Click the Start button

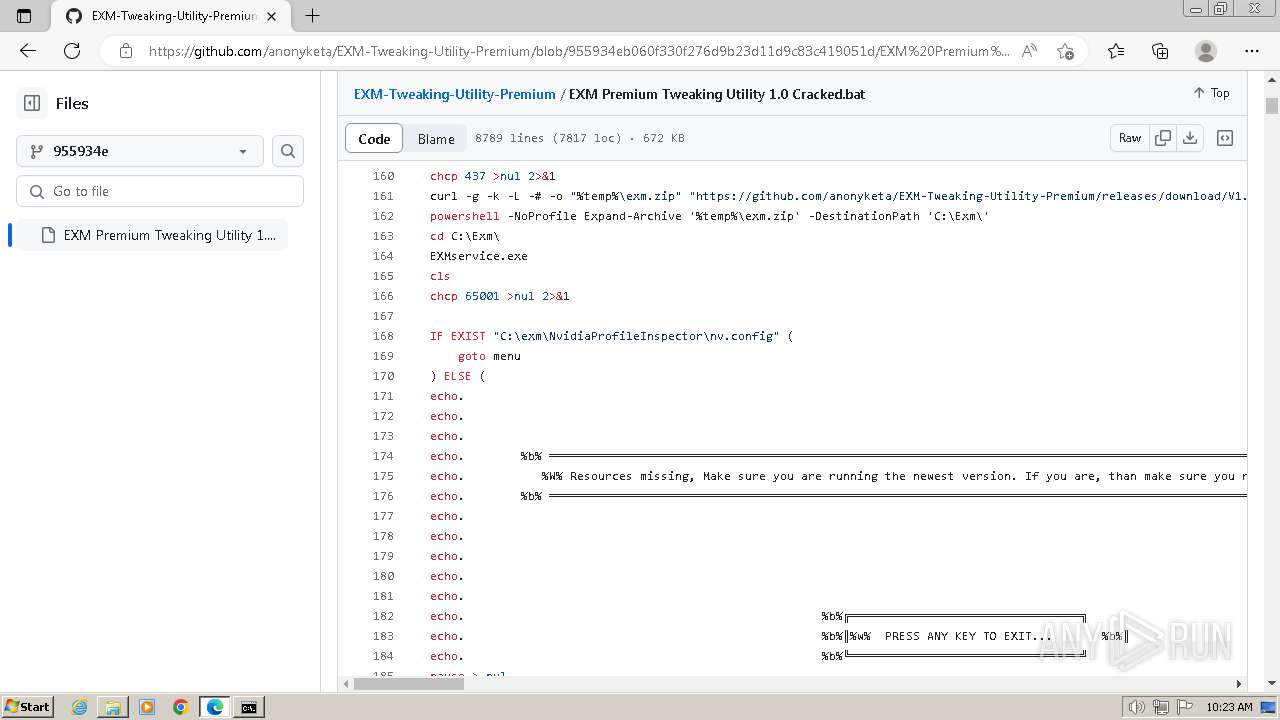point(27,707)
